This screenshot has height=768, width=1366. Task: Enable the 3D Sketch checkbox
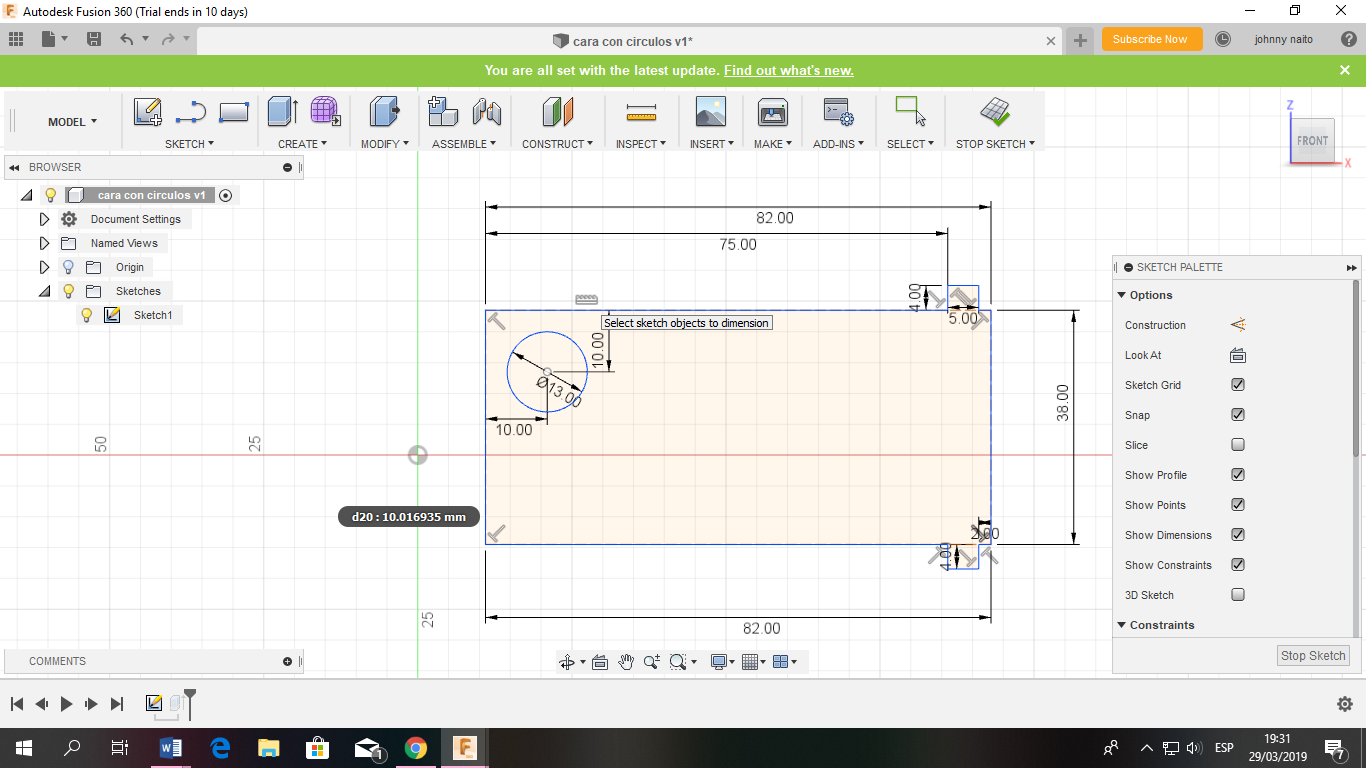point(1238,595)
